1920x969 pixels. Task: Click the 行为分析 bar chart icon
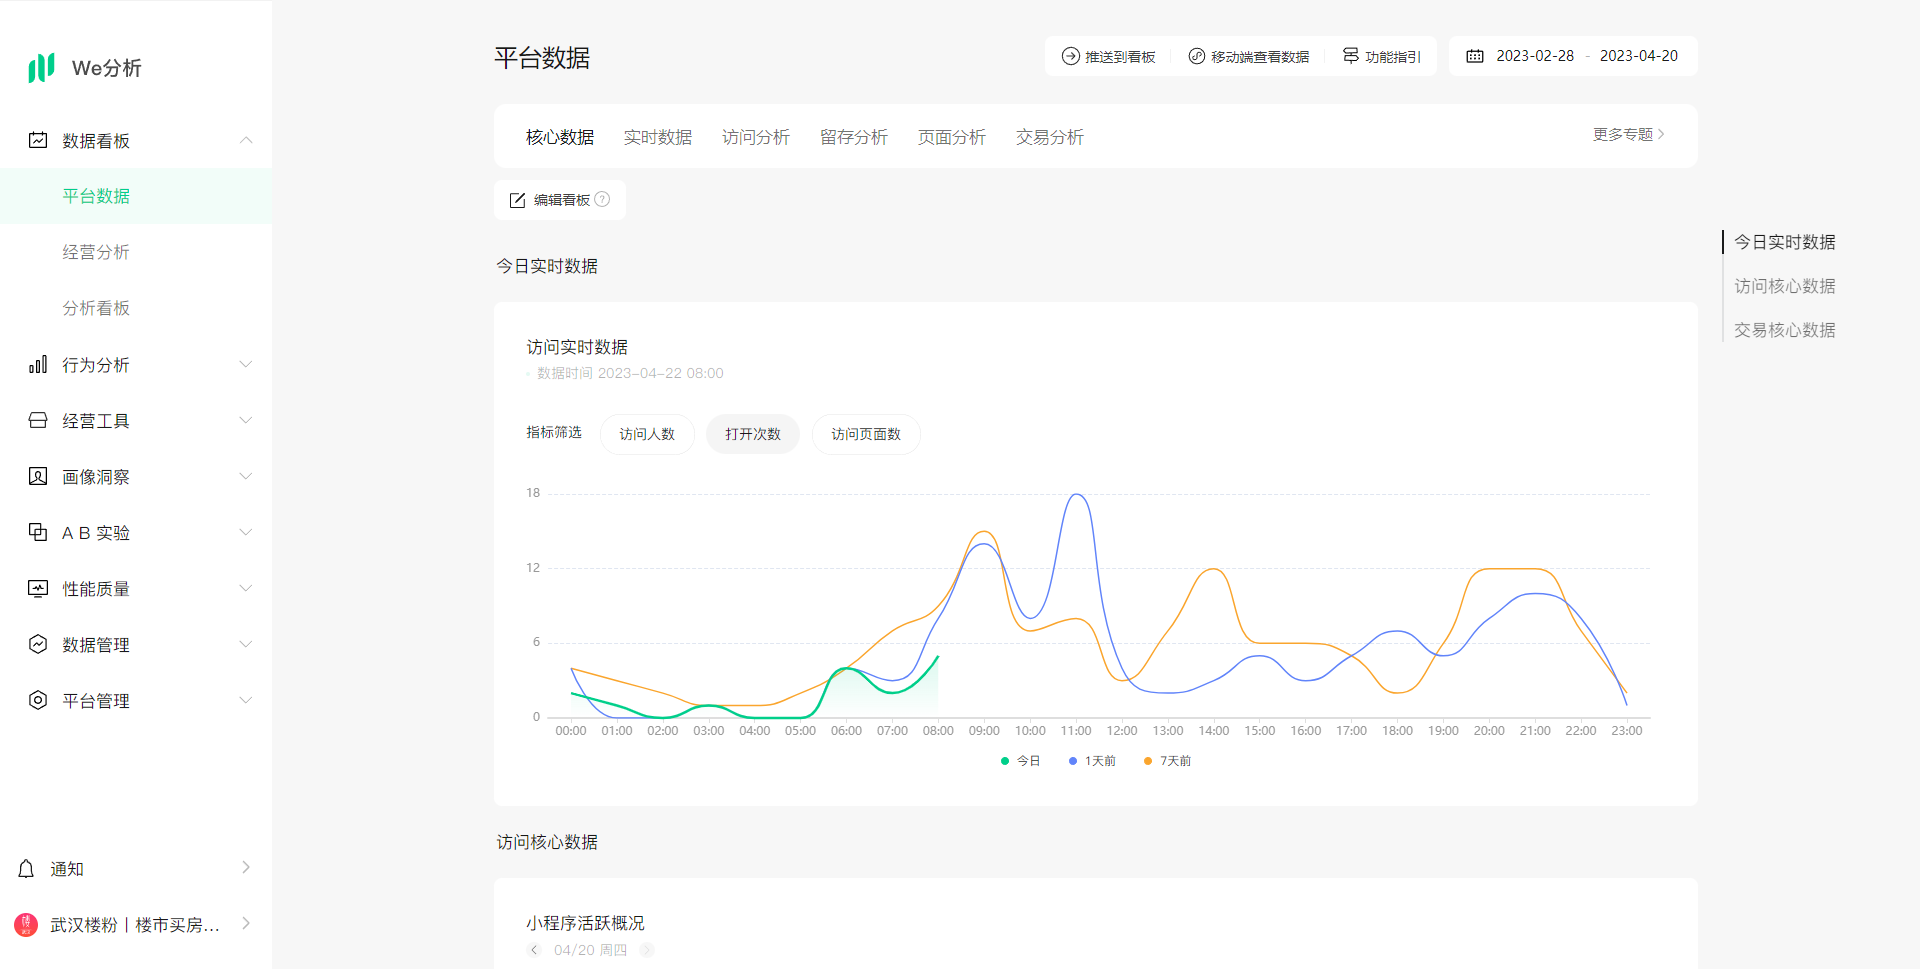pyautogui.click(x=38, y=365)
